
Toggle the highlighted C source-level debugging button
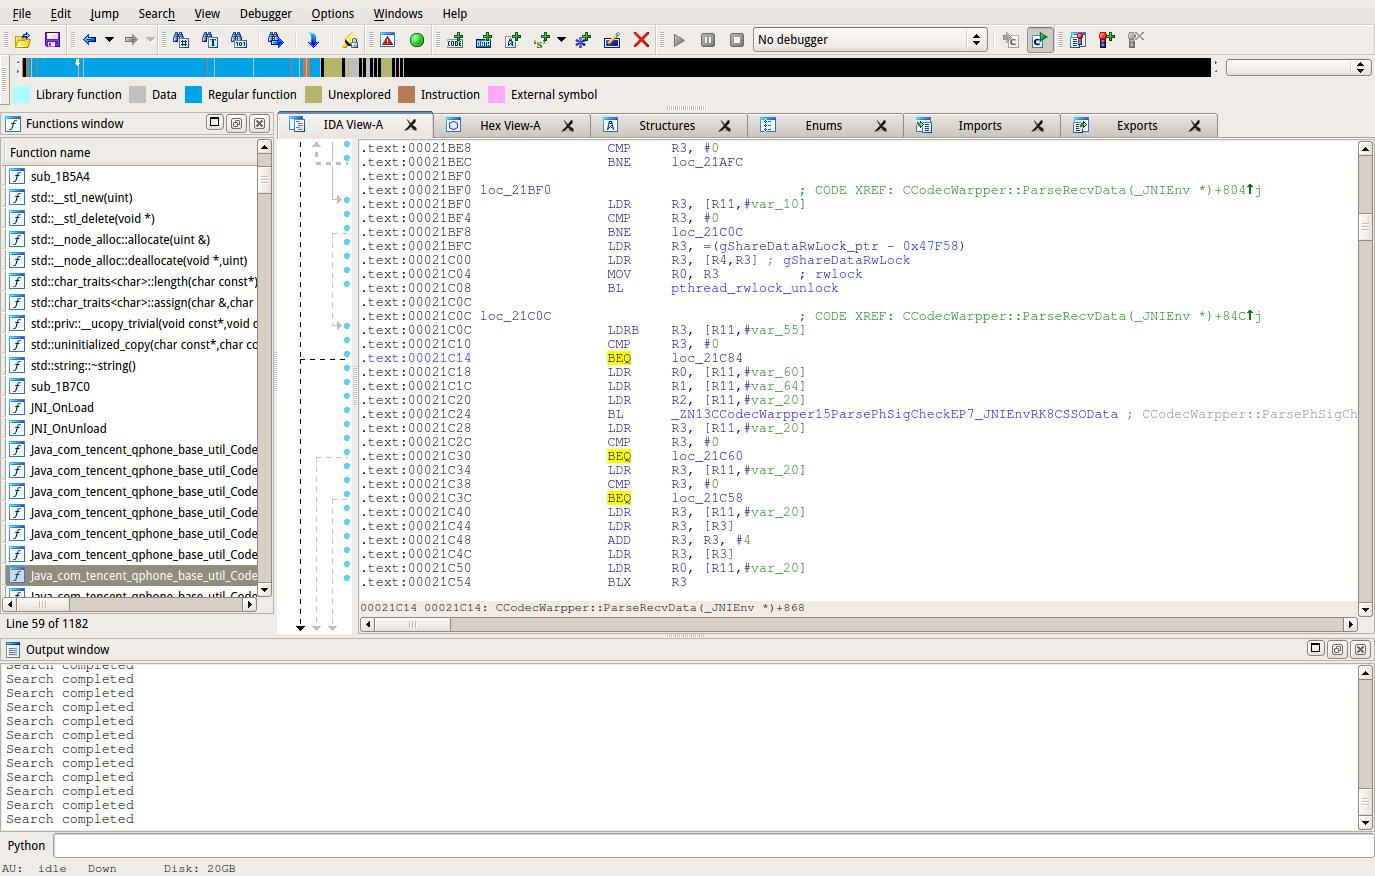point(1040,40)
